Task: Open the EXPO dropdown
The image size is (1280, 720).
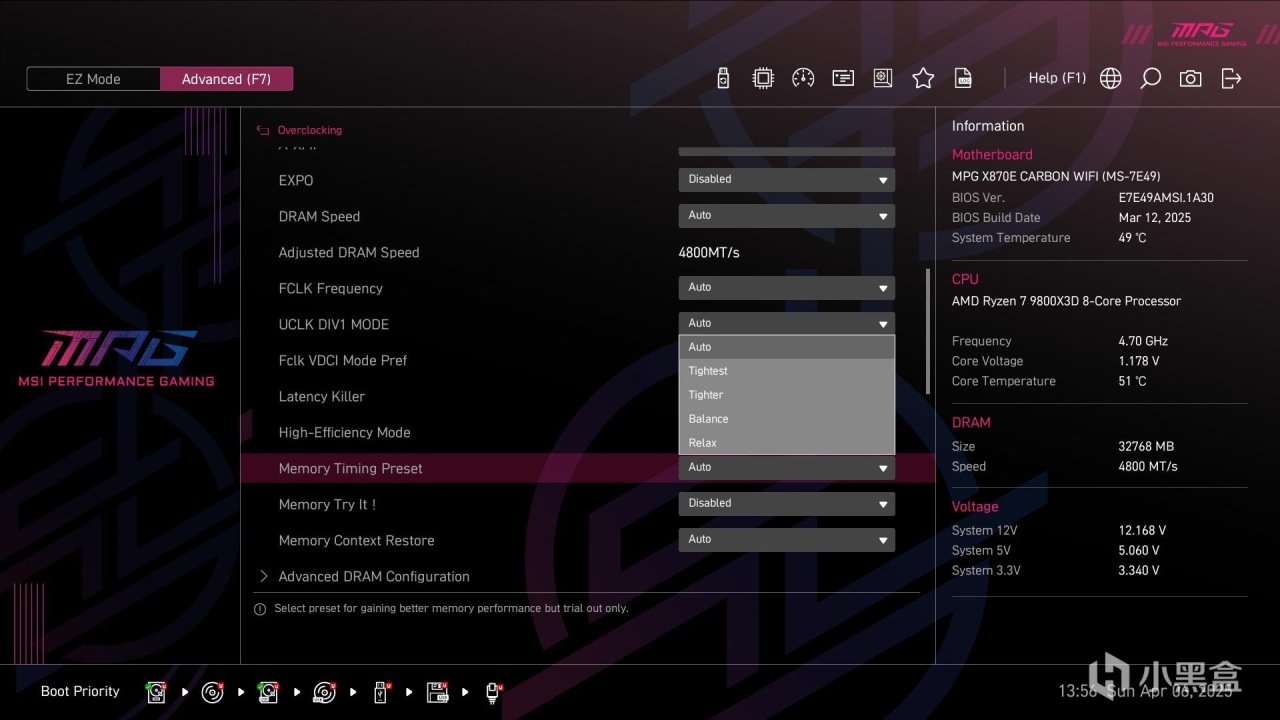Action: coord(787,180)
